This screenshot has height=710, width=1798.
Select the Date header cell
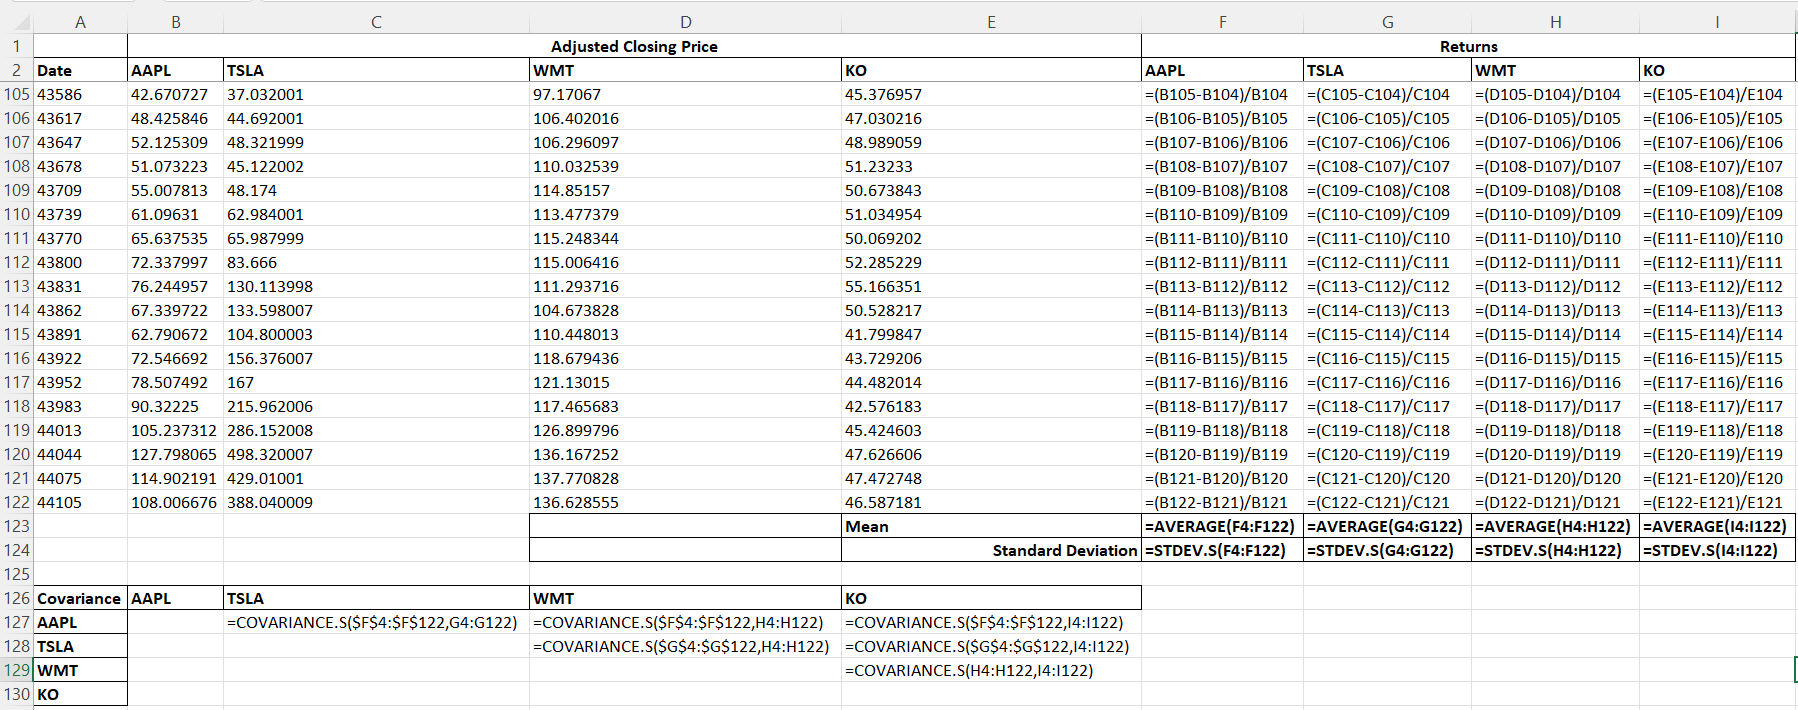[x=80, y=70]
